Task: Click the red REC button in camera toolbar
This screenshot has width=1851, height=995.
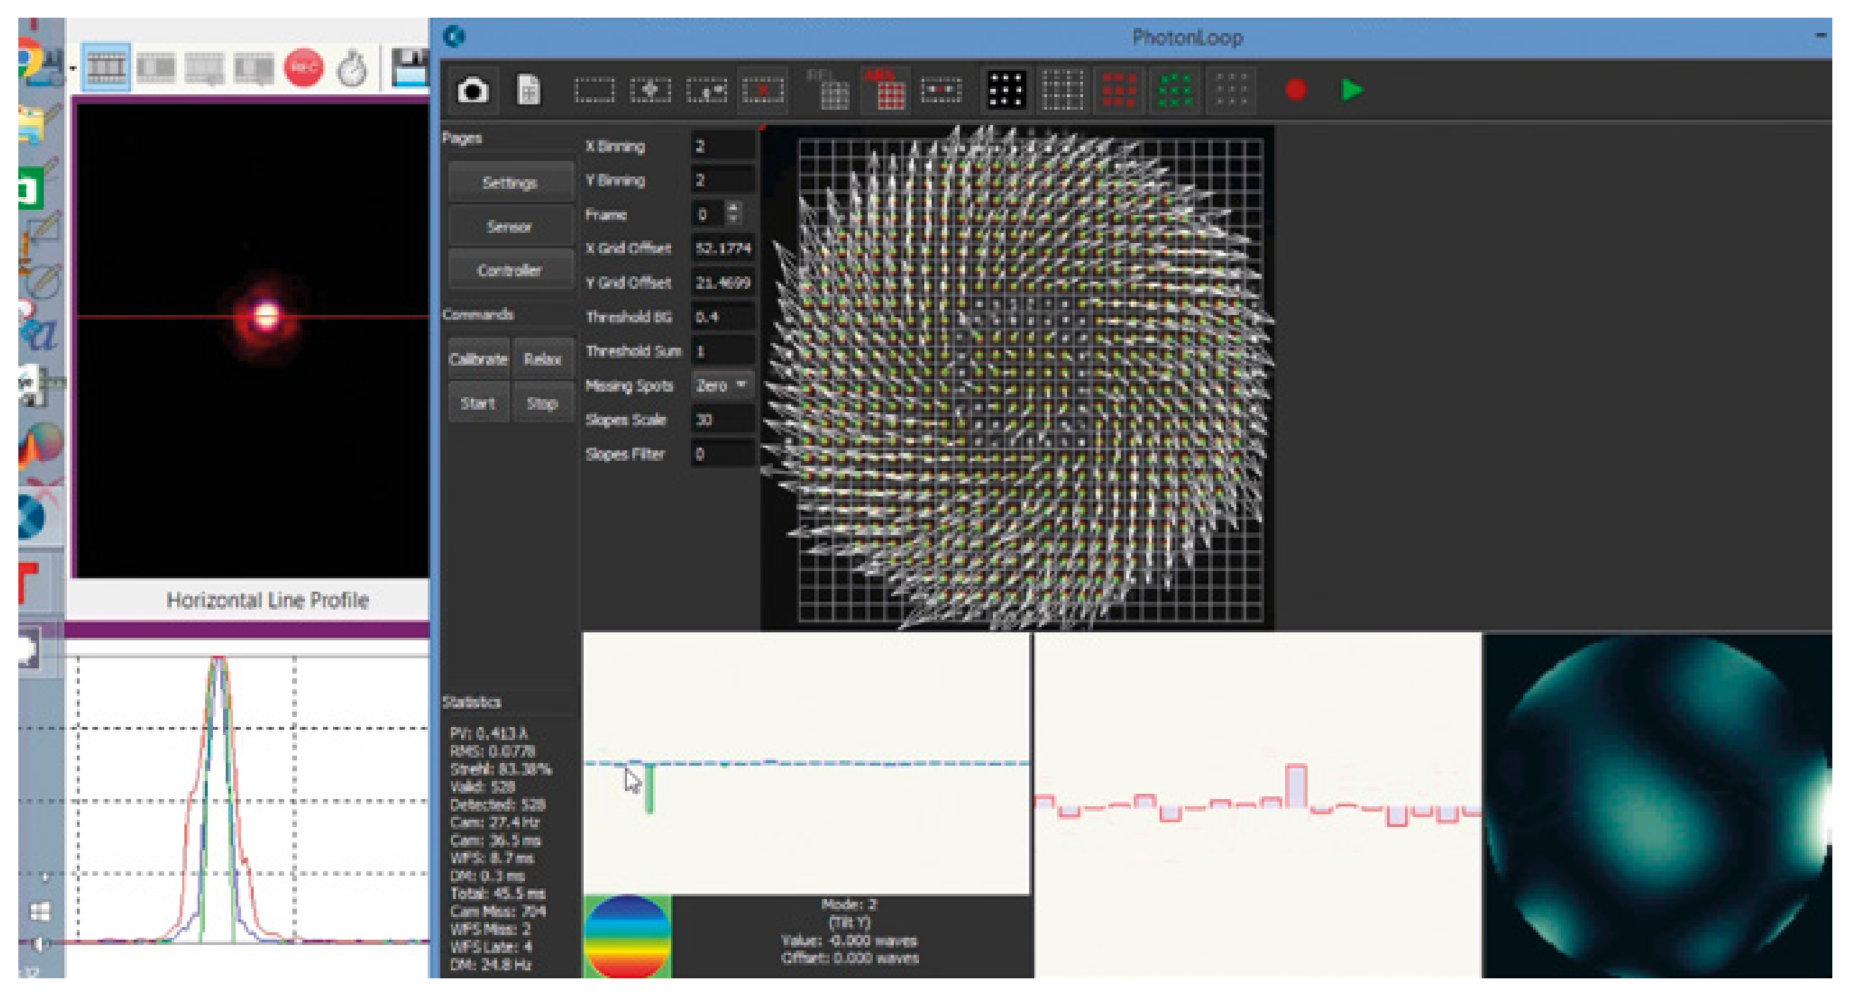Action: [x=303, y=68]
